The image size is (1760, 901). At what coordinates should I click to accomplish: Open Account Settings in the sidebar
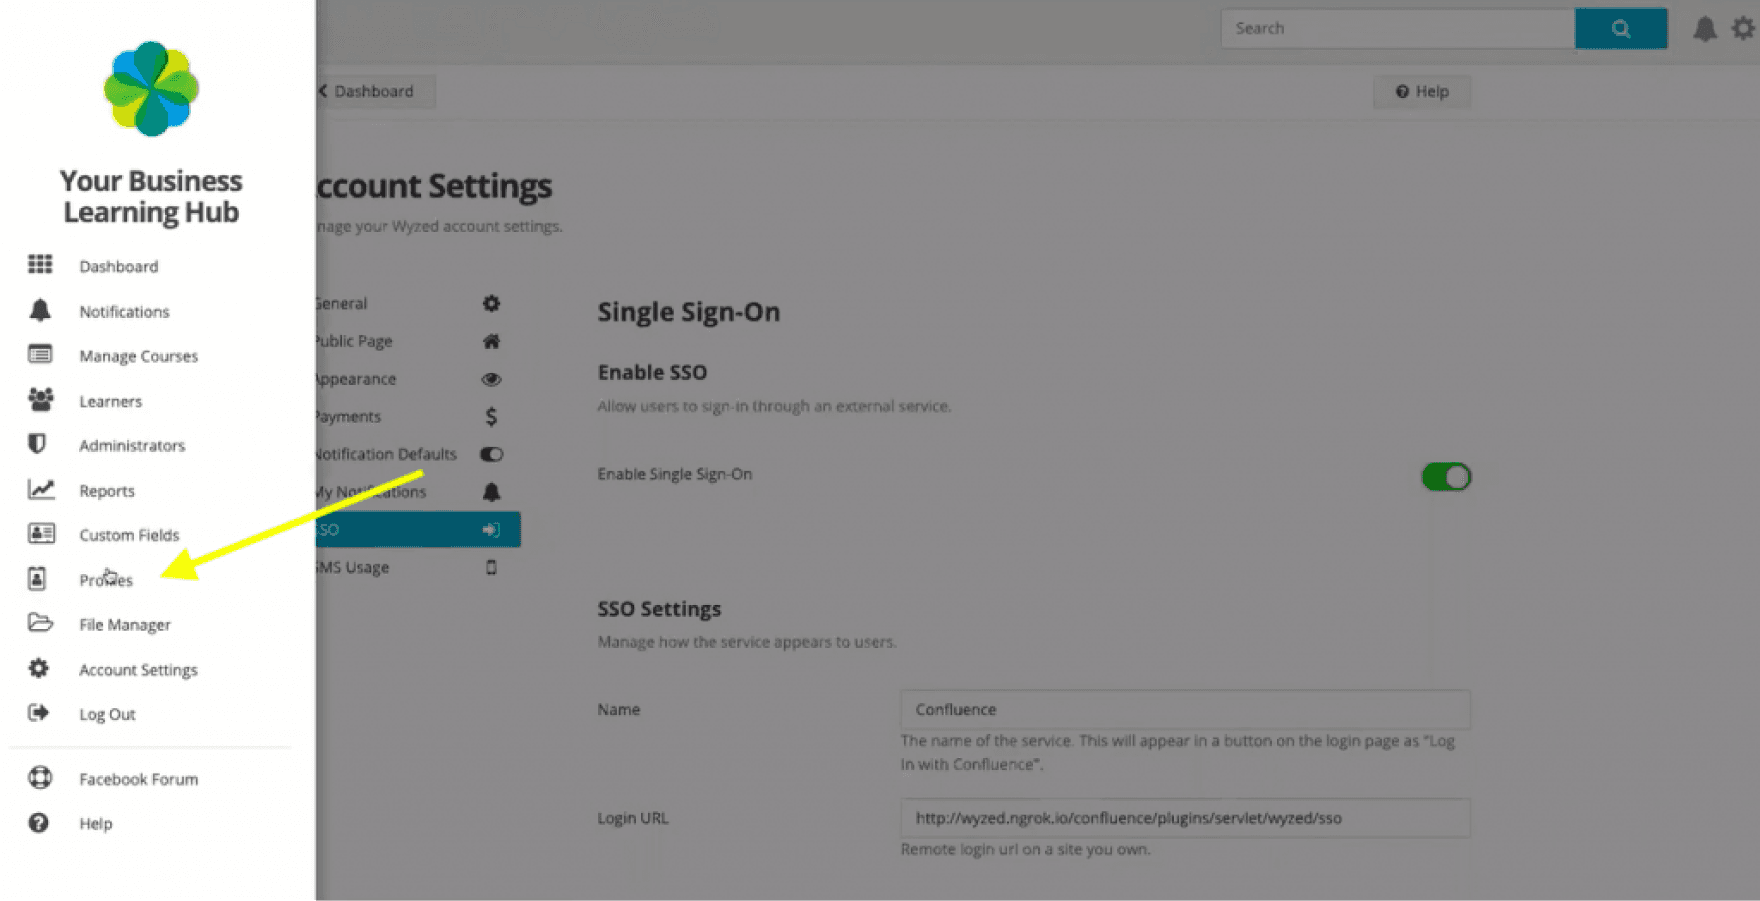pyautogui.click(x=138, y=669)
